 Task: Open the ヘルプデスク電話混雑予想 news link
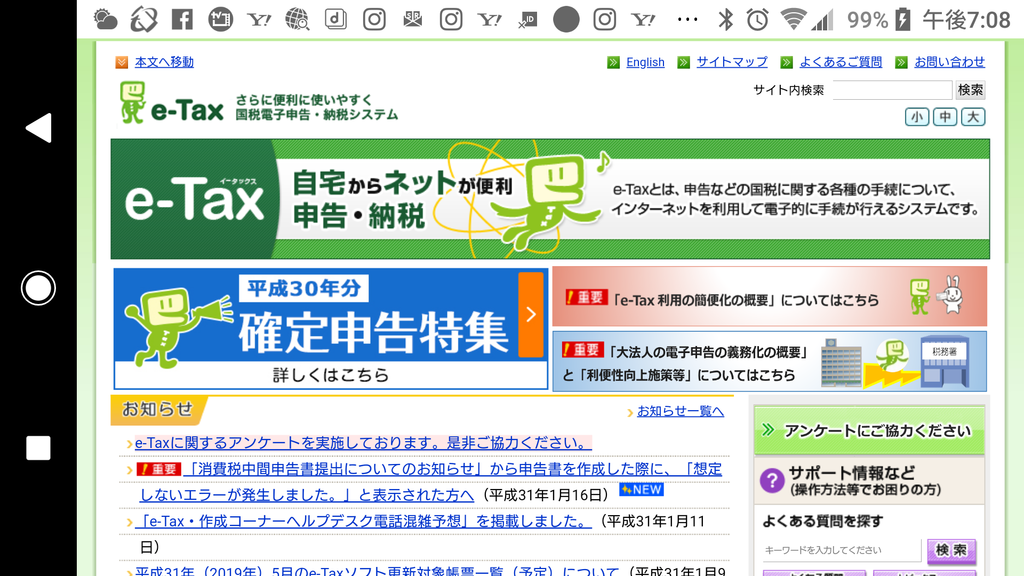[x=363, y=521]
